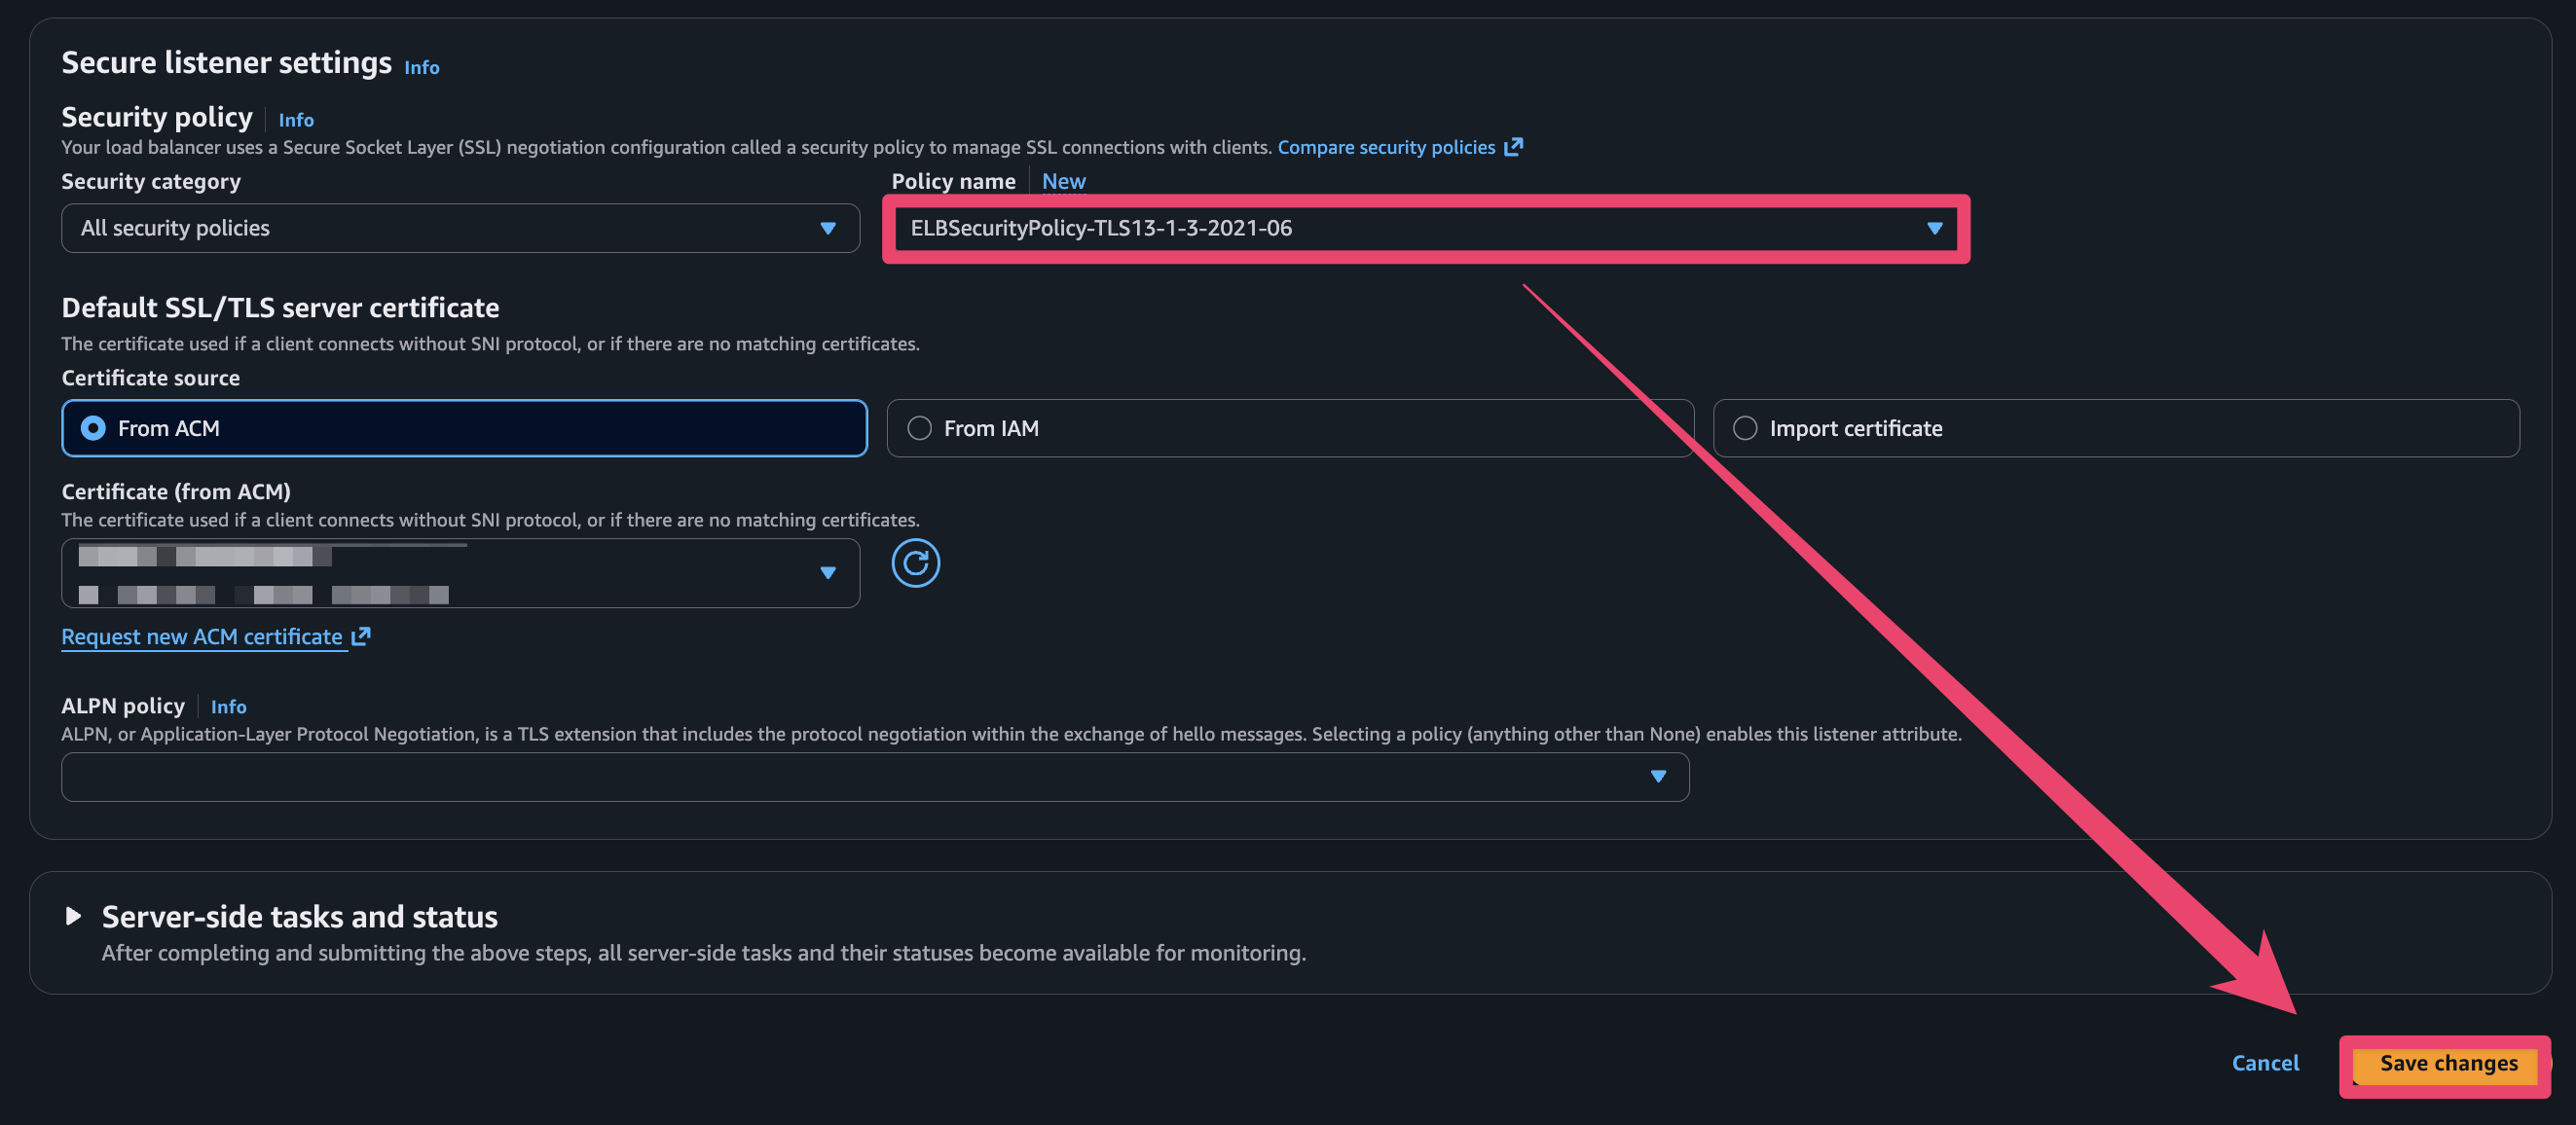The image size is (2576, 1125).
Task: Click the ALPN policy dropdown arrow
Action: 1657,776
